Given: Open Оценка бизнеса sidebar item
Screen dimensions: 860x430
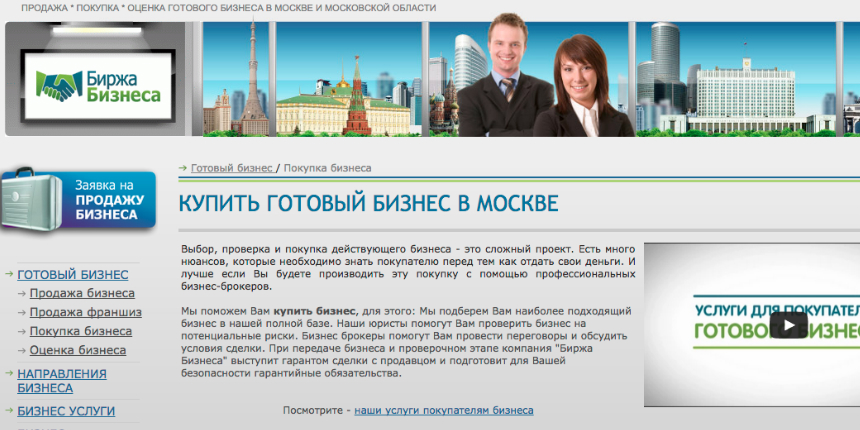Looking at the screenshot, I should pyautogui.click(x=78, y=350).
